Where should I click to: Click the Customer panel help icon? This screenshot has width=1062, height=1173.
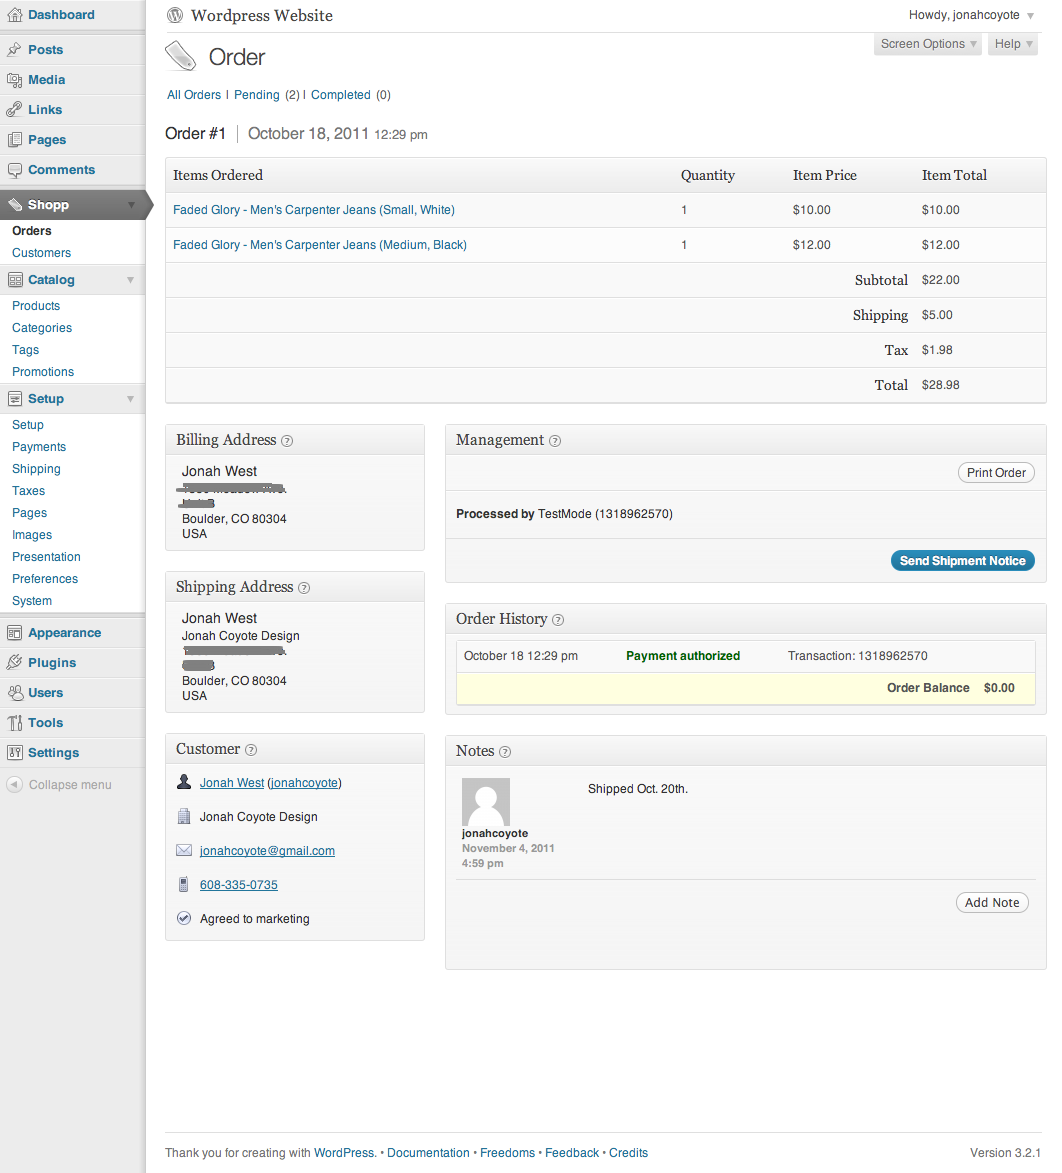tap(251, 750)
